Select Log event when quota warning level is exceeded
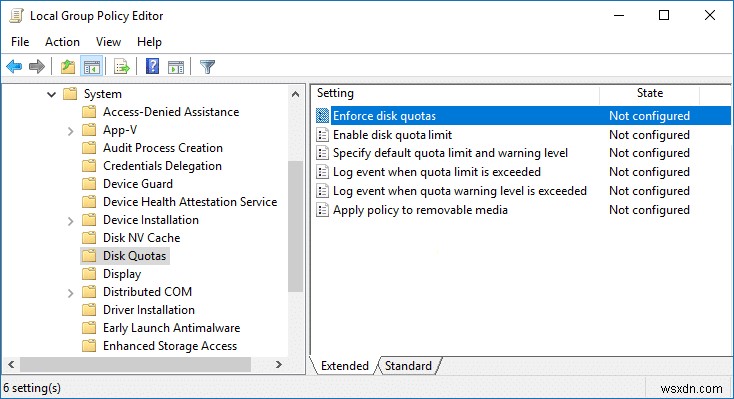The width and height of the screenshot is (734, 399). coord(460,191)
